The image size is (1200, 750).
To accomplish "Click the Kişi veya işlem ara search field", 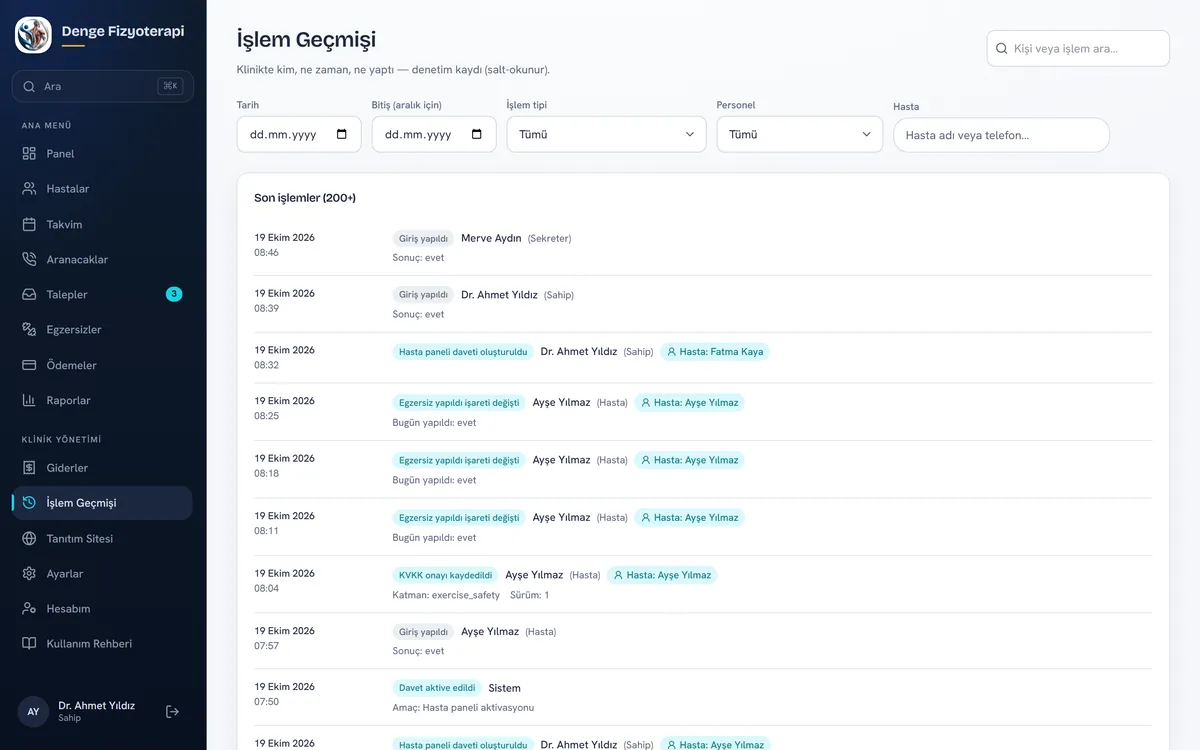I will [1078, 48].
